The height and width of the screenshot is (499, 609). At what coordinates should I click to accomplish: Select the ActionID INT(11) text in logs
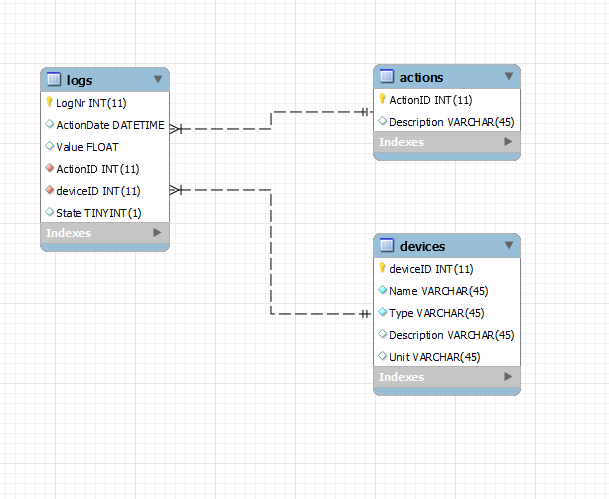pos(98,169)
